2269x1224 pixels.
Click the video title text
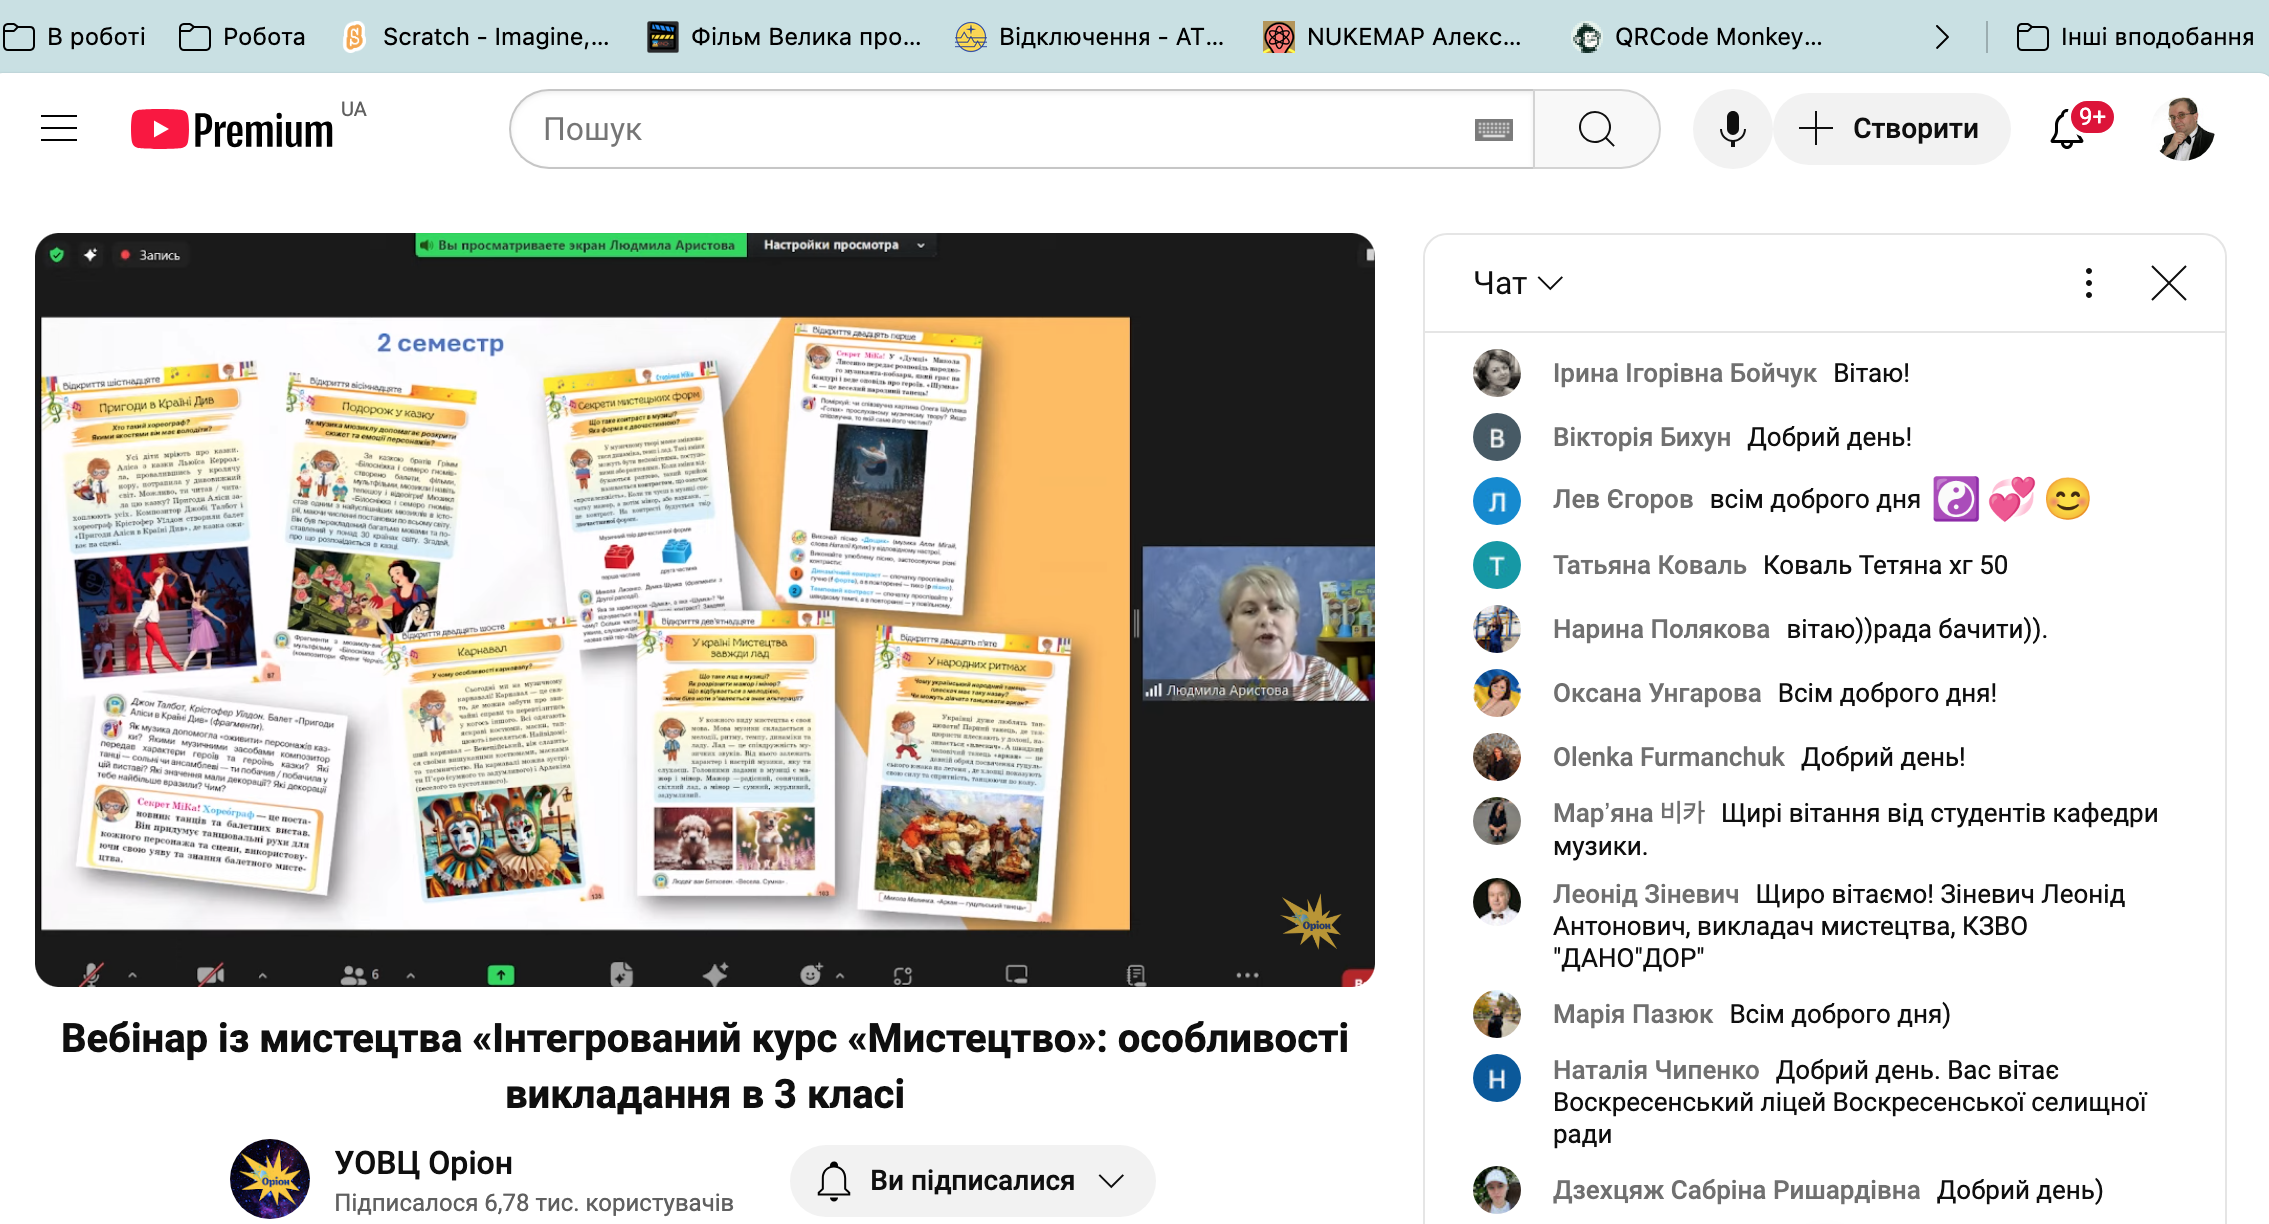705,1066
